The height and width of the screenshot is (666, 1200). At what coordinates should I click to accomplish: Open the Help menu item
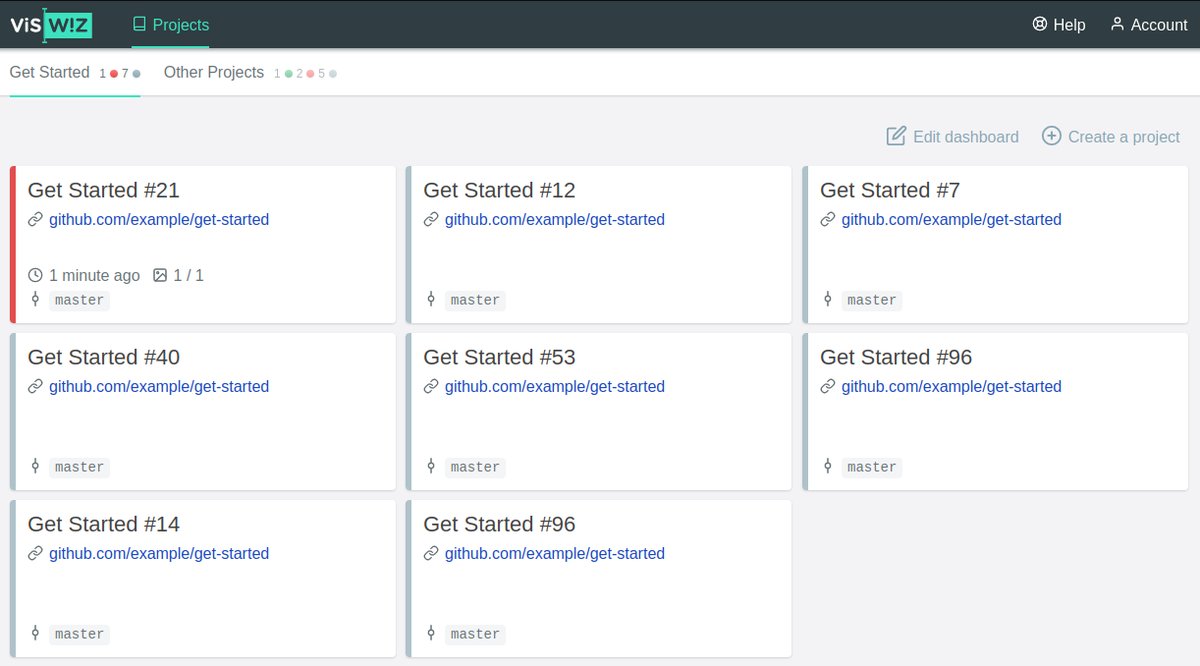1059,24
